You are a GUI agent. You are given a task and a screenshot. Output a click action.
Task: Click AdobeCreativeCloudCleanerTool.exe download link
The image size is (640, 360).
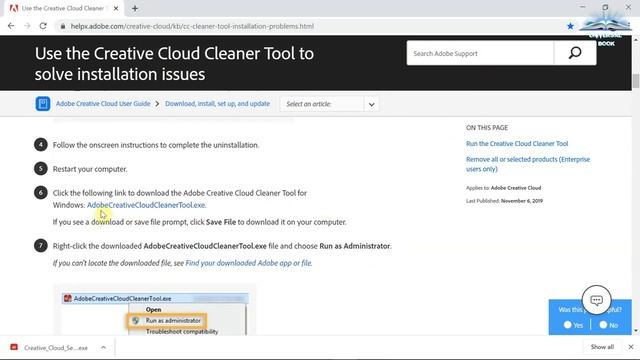(x=146, y=205)
